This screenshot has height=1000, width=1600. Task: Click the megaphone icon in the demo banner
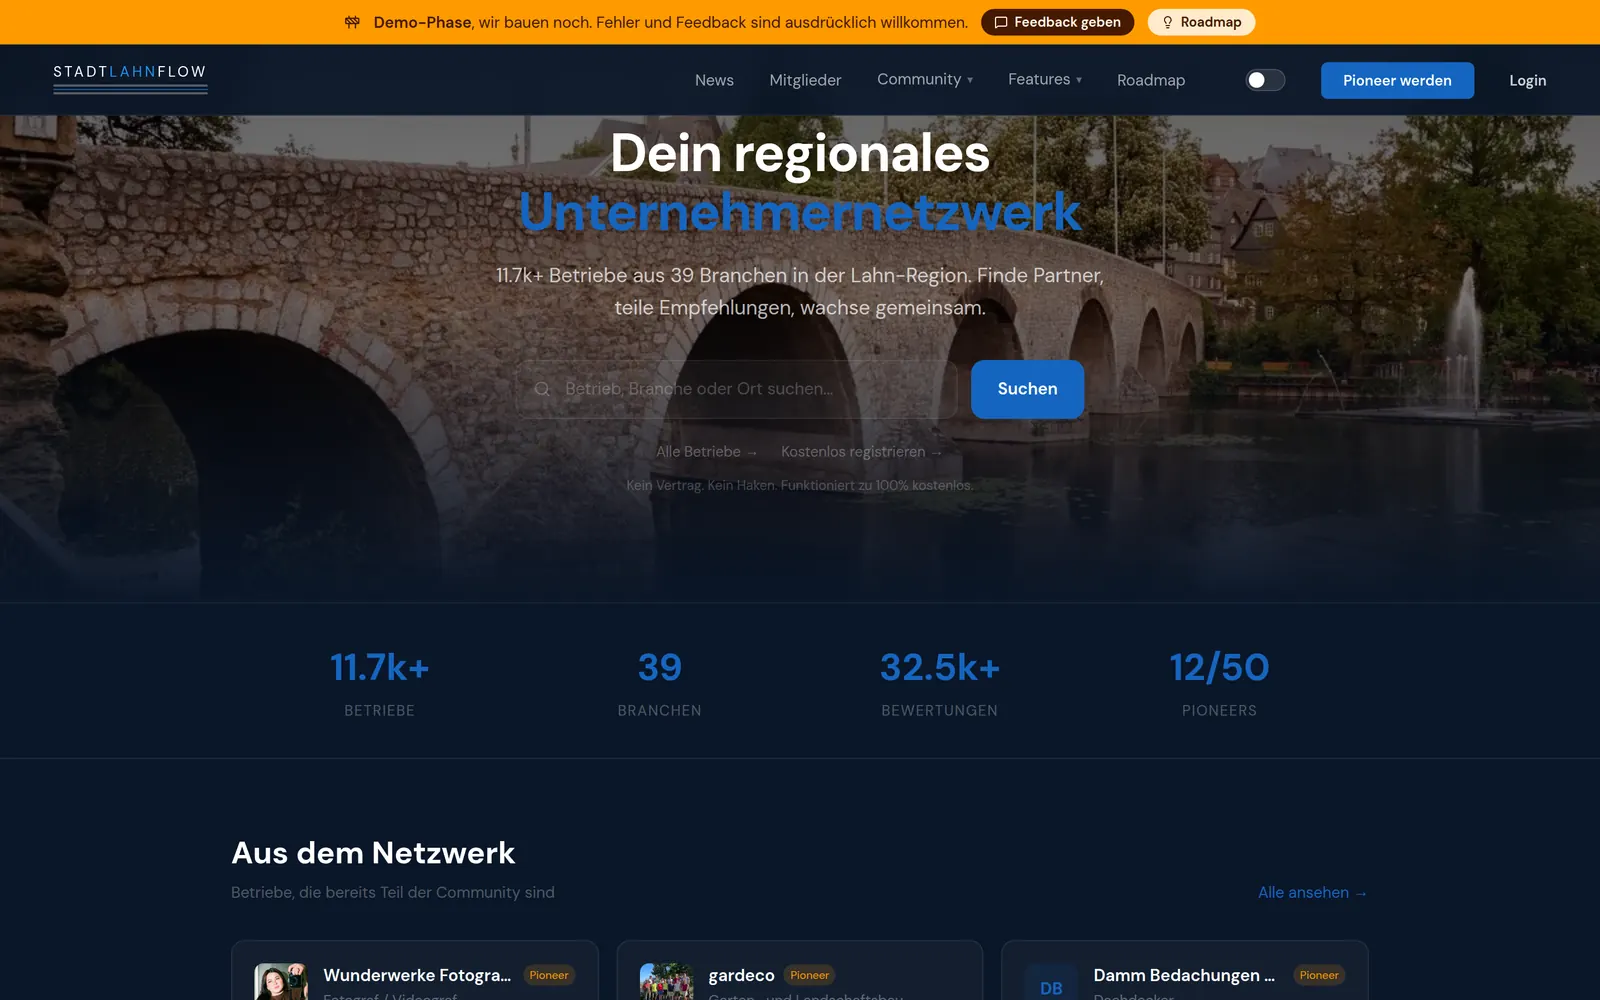(352, 22)
